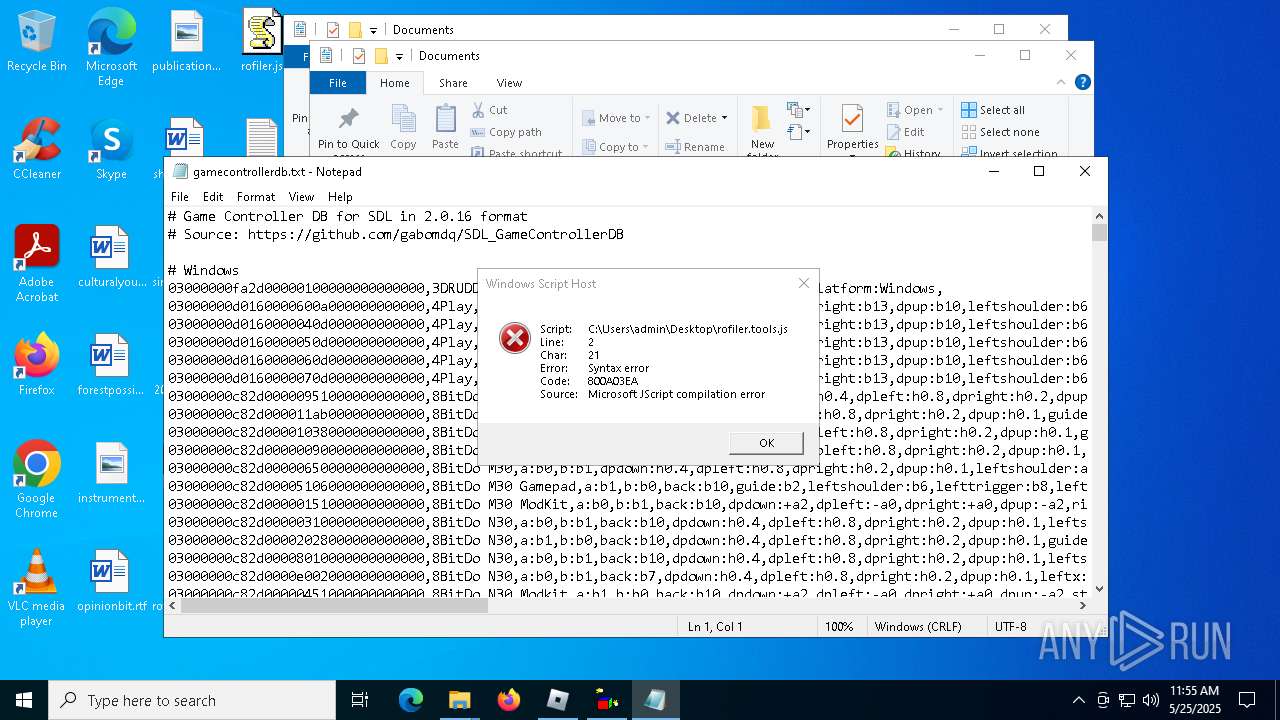The height and width of the screenshot is (720, 1280).
Task: Click Notepad horizontal scroll right arrow
Action: (1083, 606)
